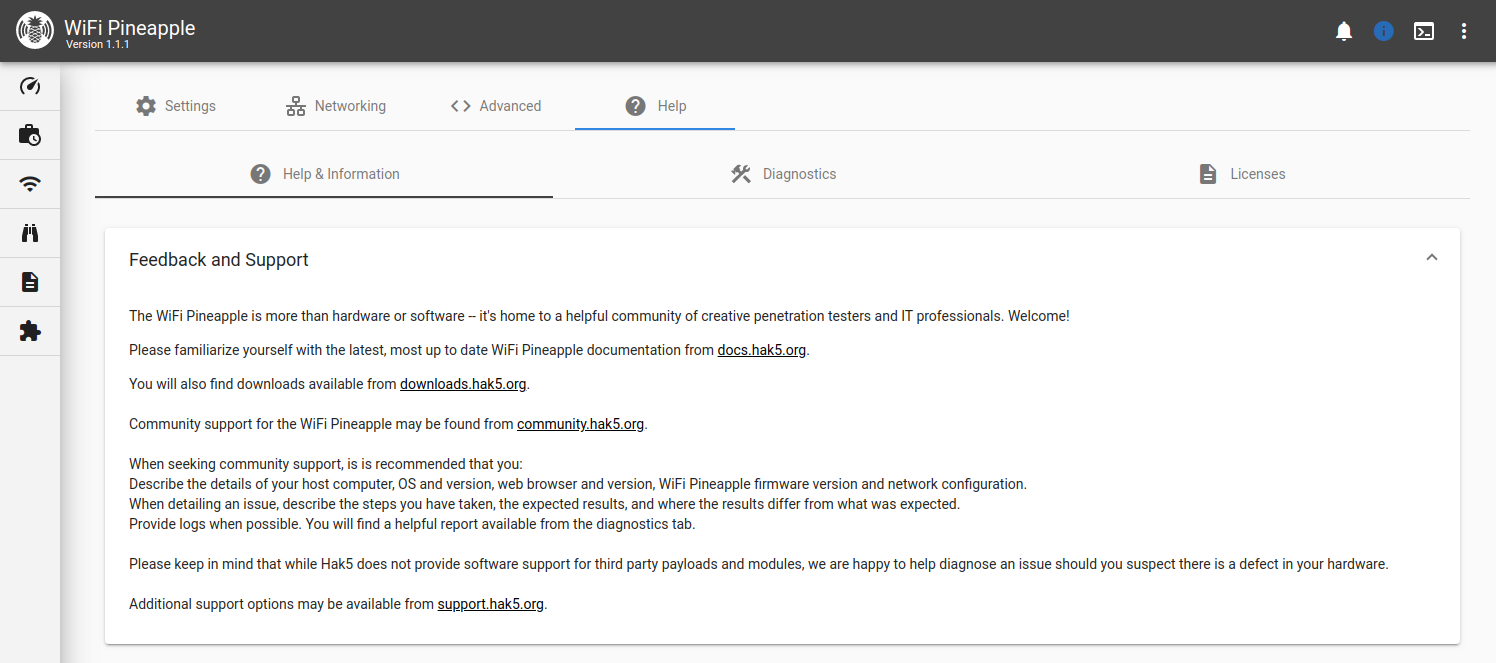Switch to the Advanced tab
Viewport: 1496px width, 663px height.
pyautogui.click(x=495, y=106)
